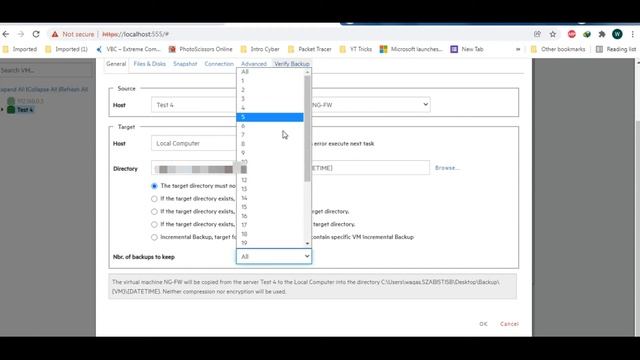The width and height of the screenshot is (640, 360).
Task: Select the third 'If the target directory exists' radio
Action: click(x=154, y=211)
